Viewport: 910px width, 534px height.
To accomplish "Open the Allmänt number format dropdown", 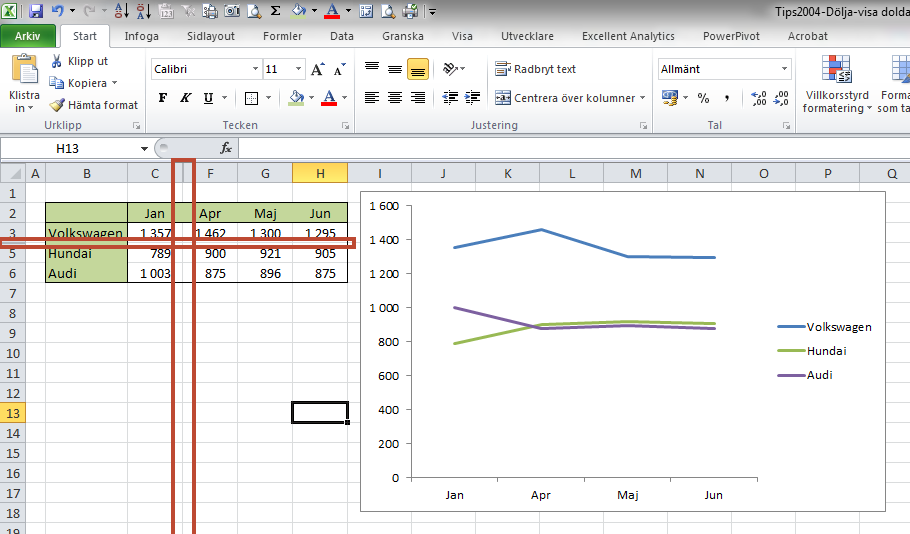I will coord(784,69).
